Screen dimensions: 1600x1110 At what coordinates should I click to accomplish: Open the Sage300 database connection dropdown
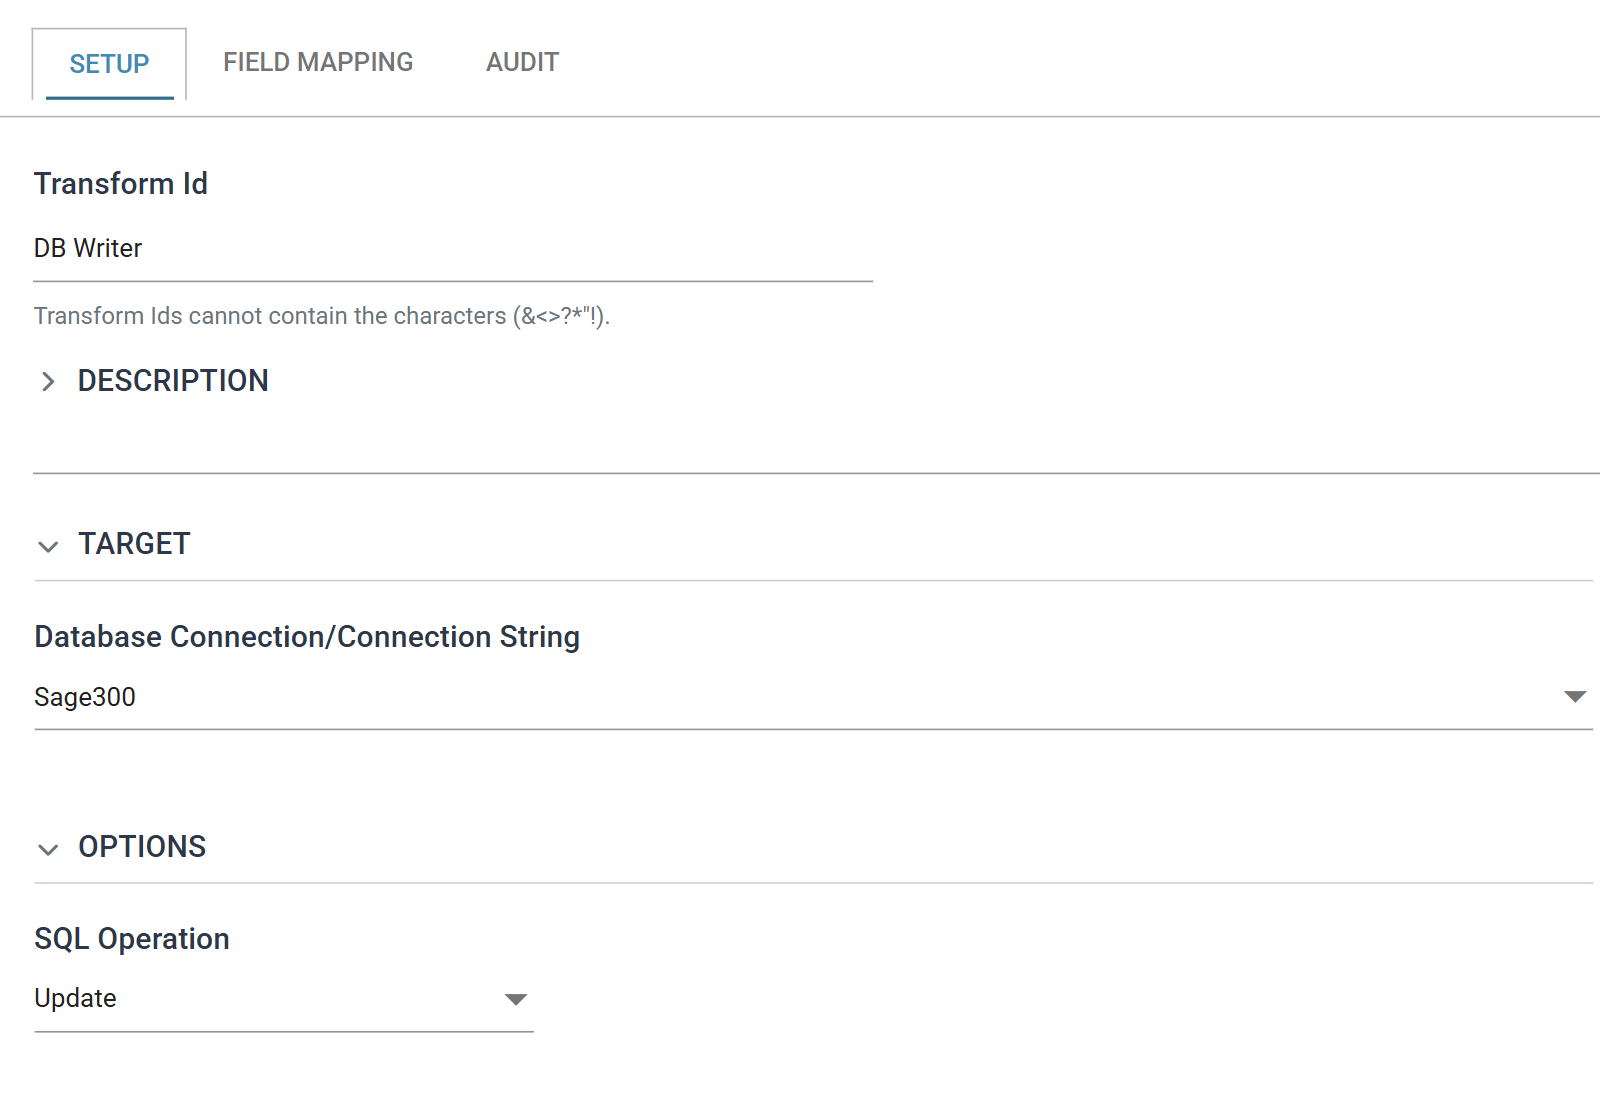(x=813, y=697)
